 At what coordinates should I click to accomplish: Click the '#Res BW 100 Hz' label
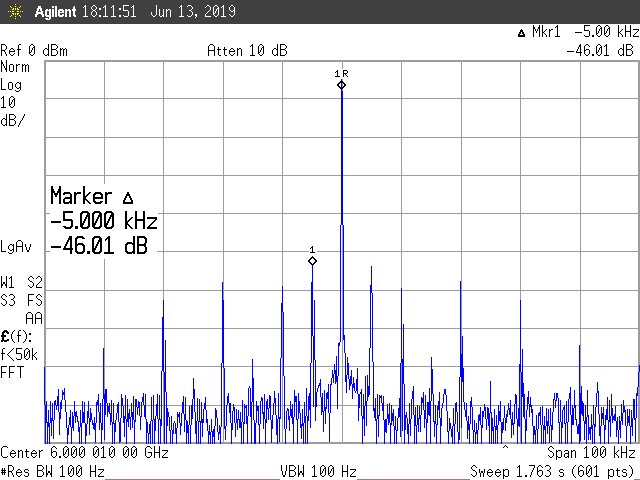click(x=52, y=471)
